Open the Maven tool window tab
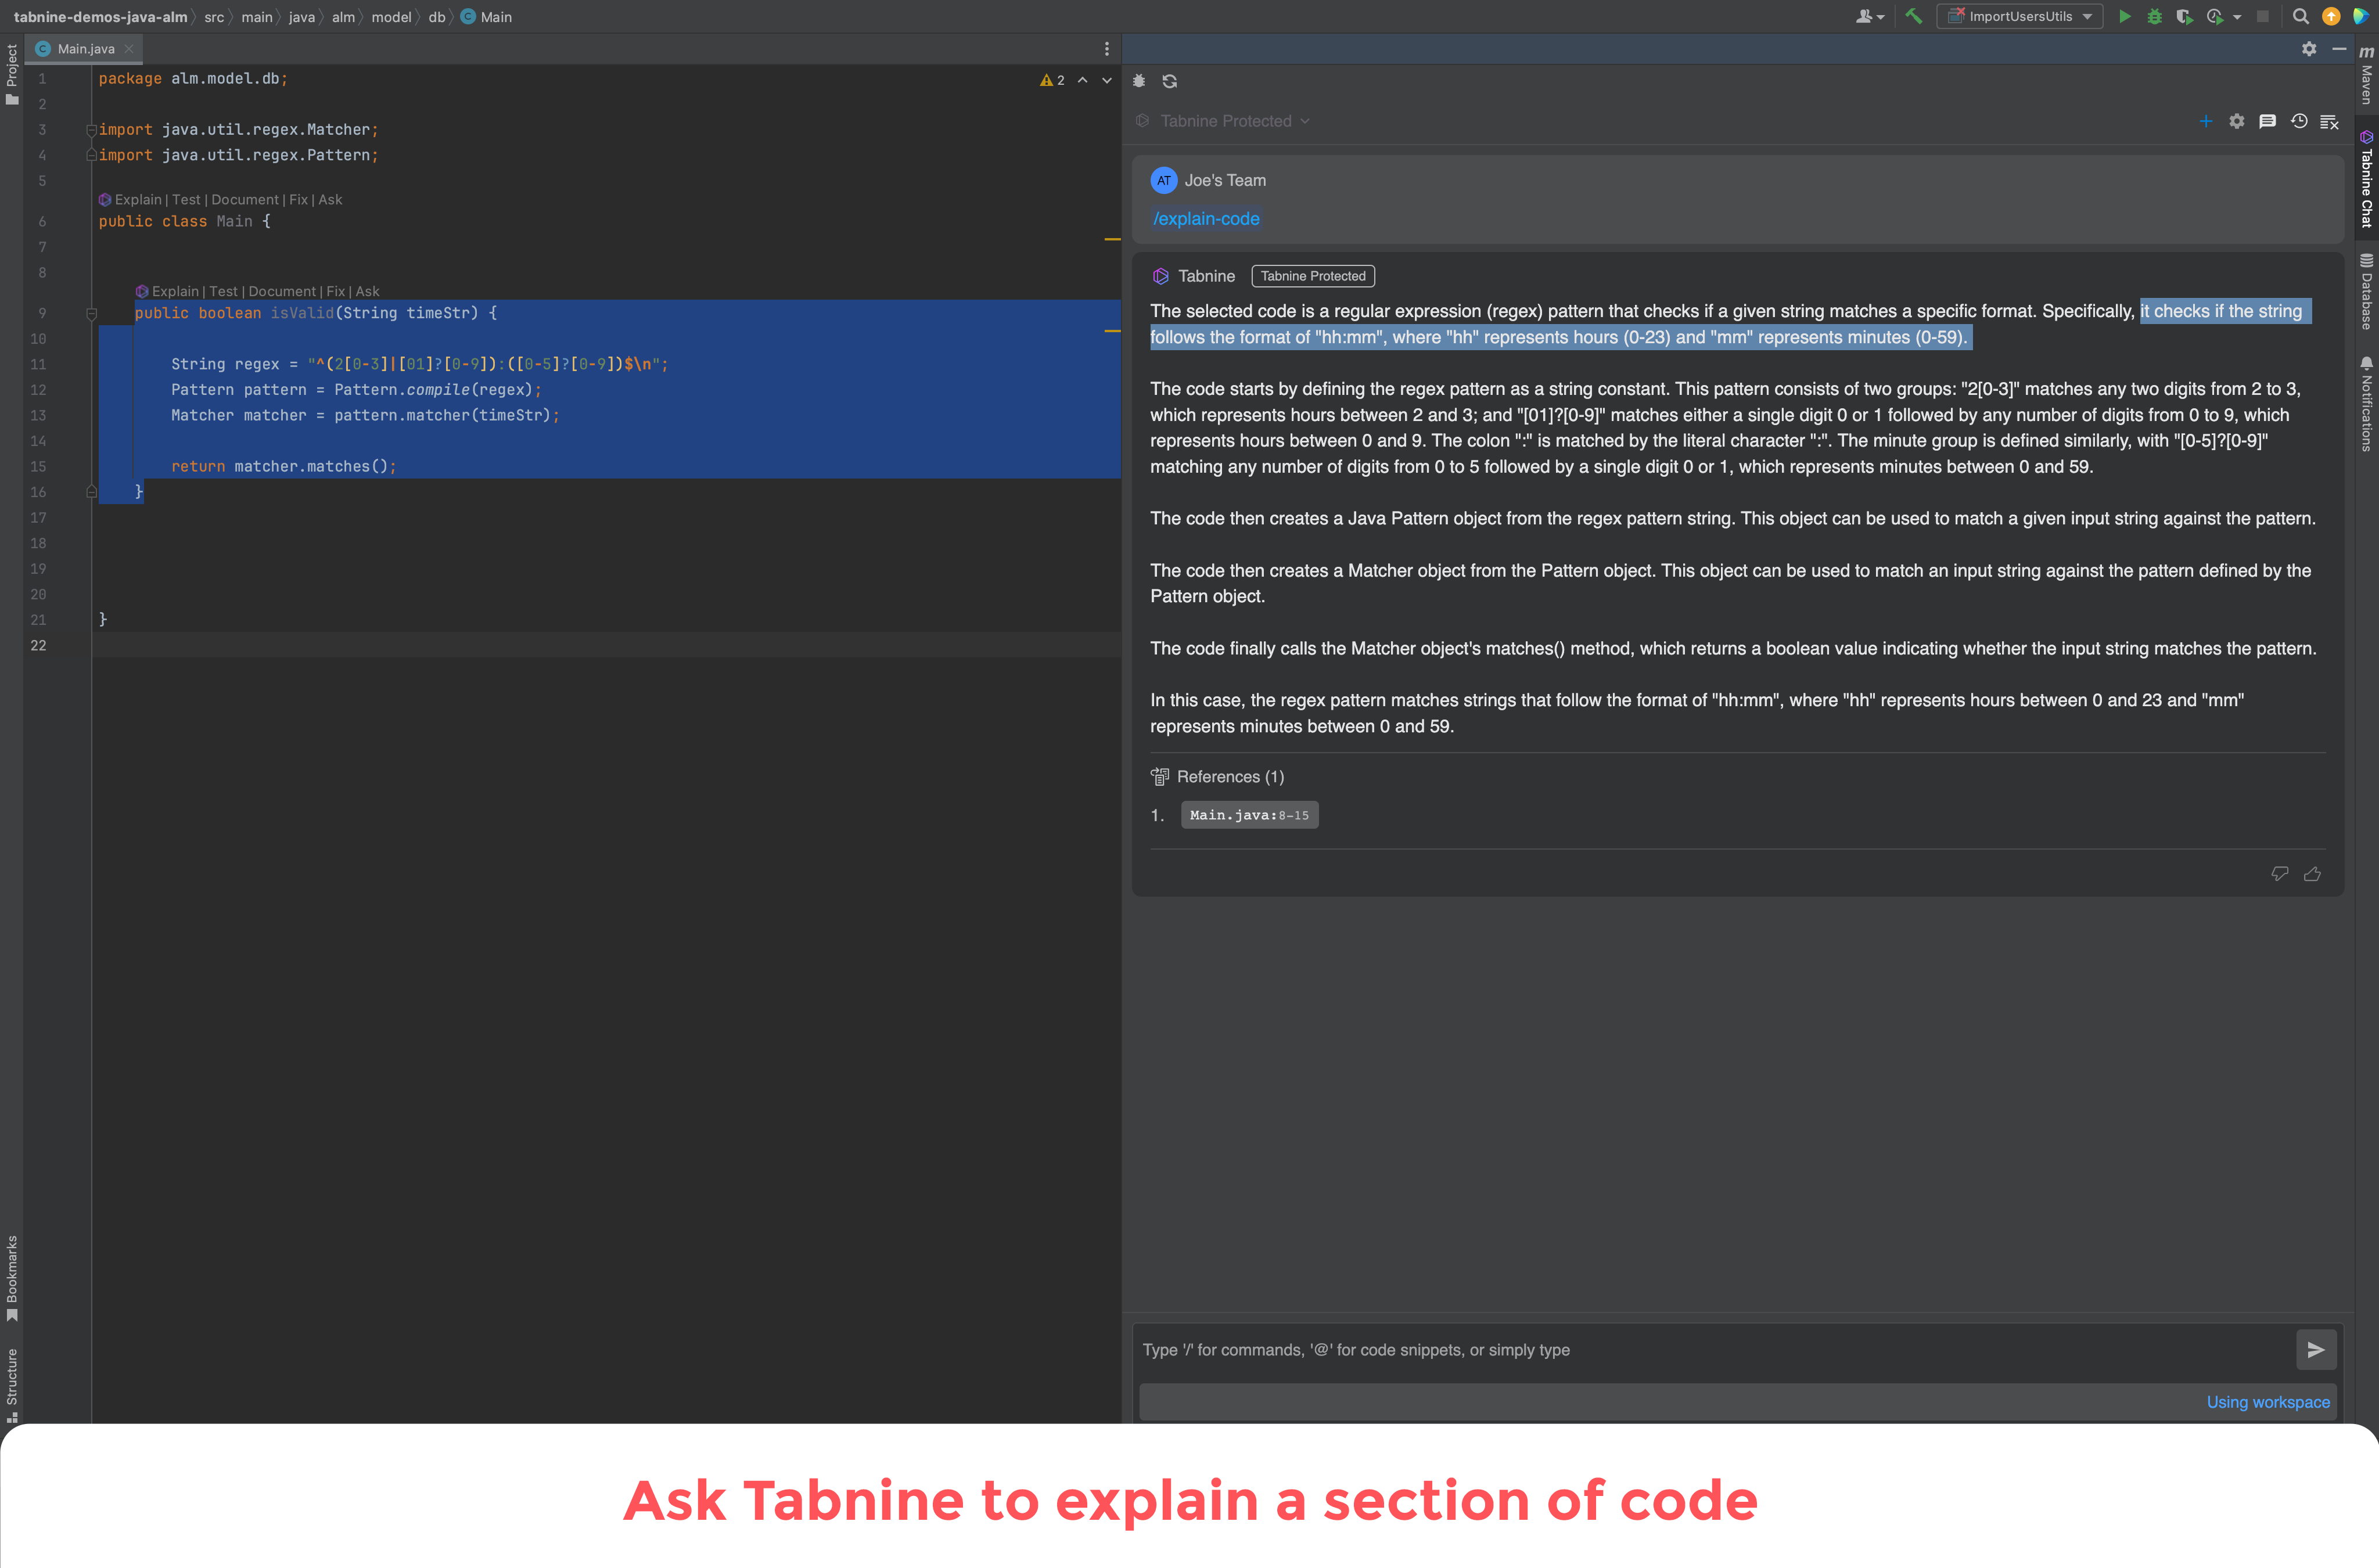Viewport: 2379px width, 1568px height. point(2366,74)
